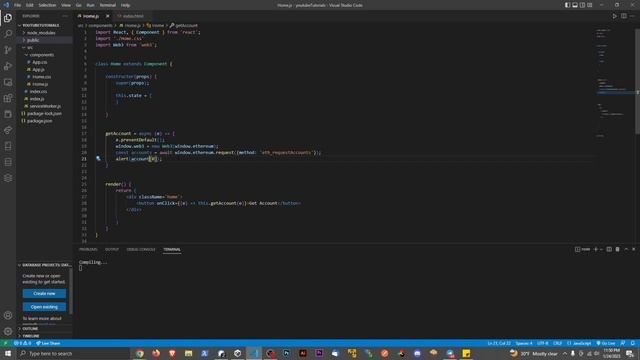
Task: Open Source Control view in activity bar
Action: pyautogui.click(x=8, y=50)
